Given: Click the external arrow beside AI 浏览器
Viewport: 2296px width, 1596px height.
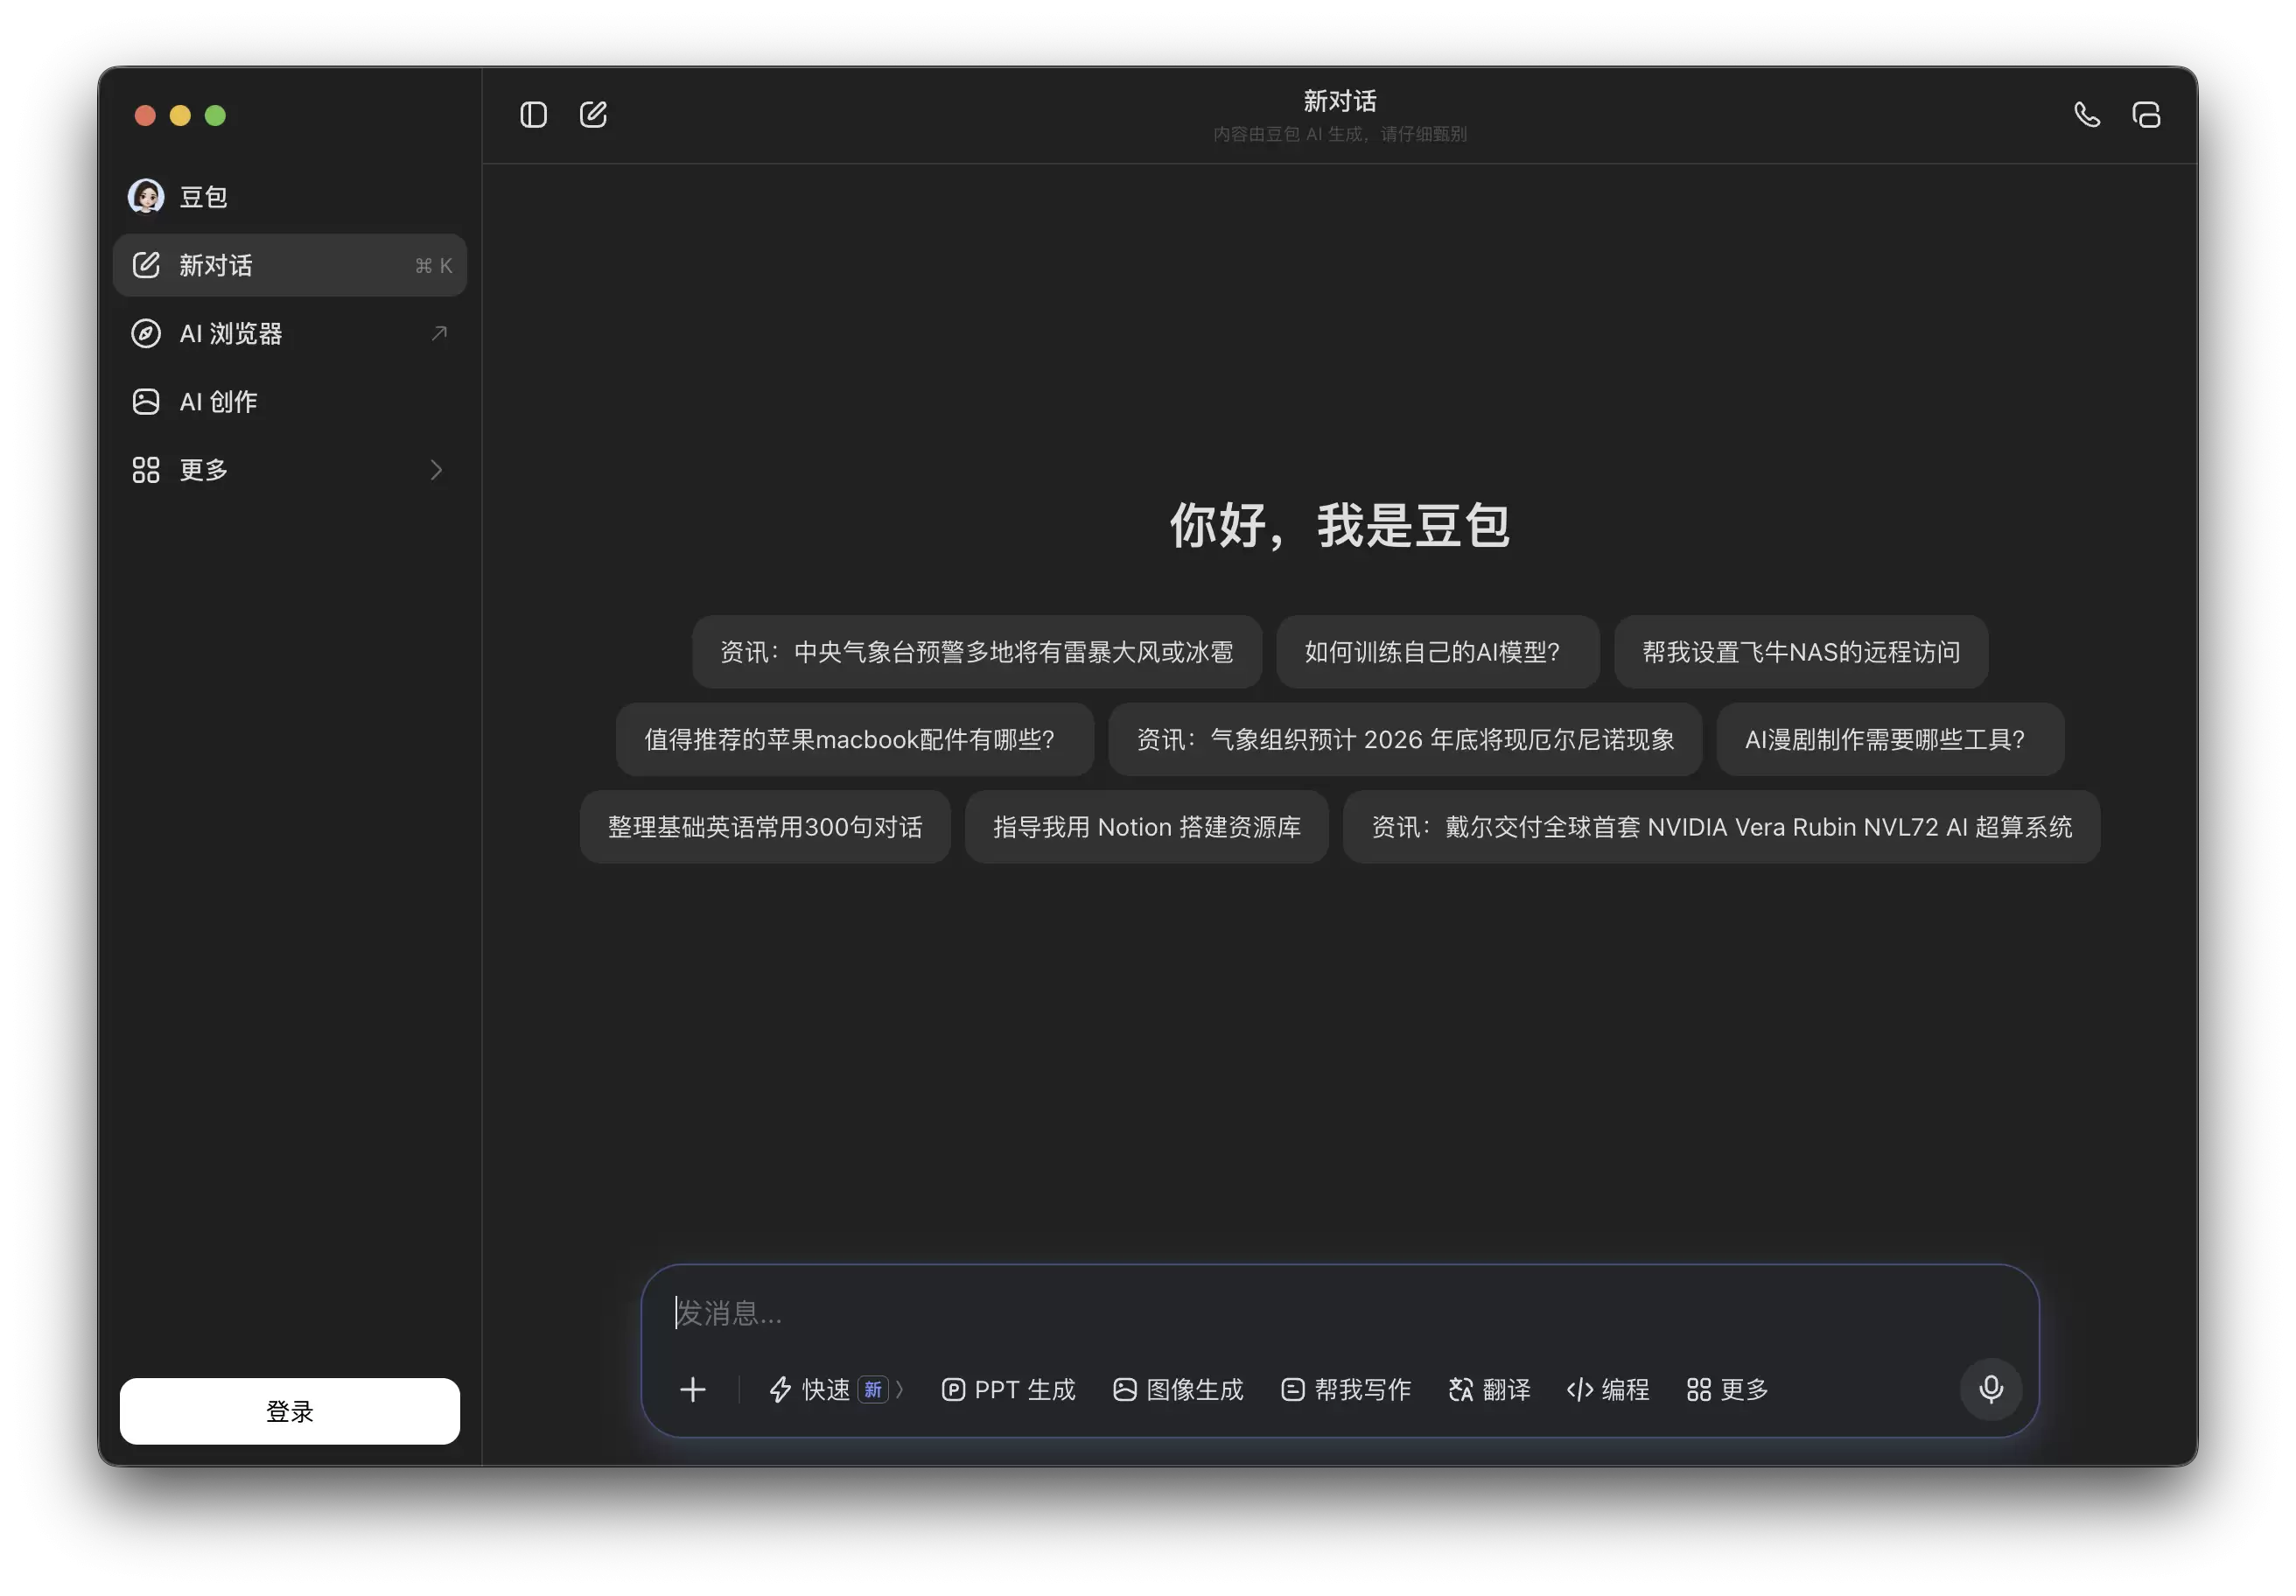Looking at the screenshot, I should tap(439, 333).
